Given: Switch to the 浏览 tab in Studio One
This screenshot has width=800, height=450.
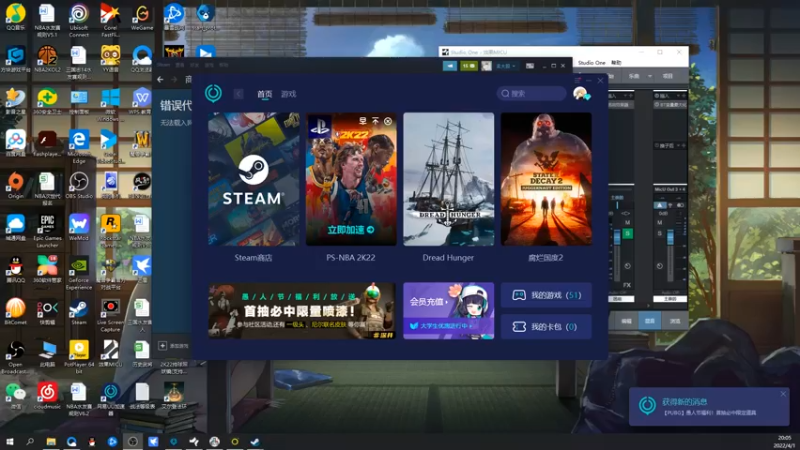Looking at the screenshot, I should 675,321.
